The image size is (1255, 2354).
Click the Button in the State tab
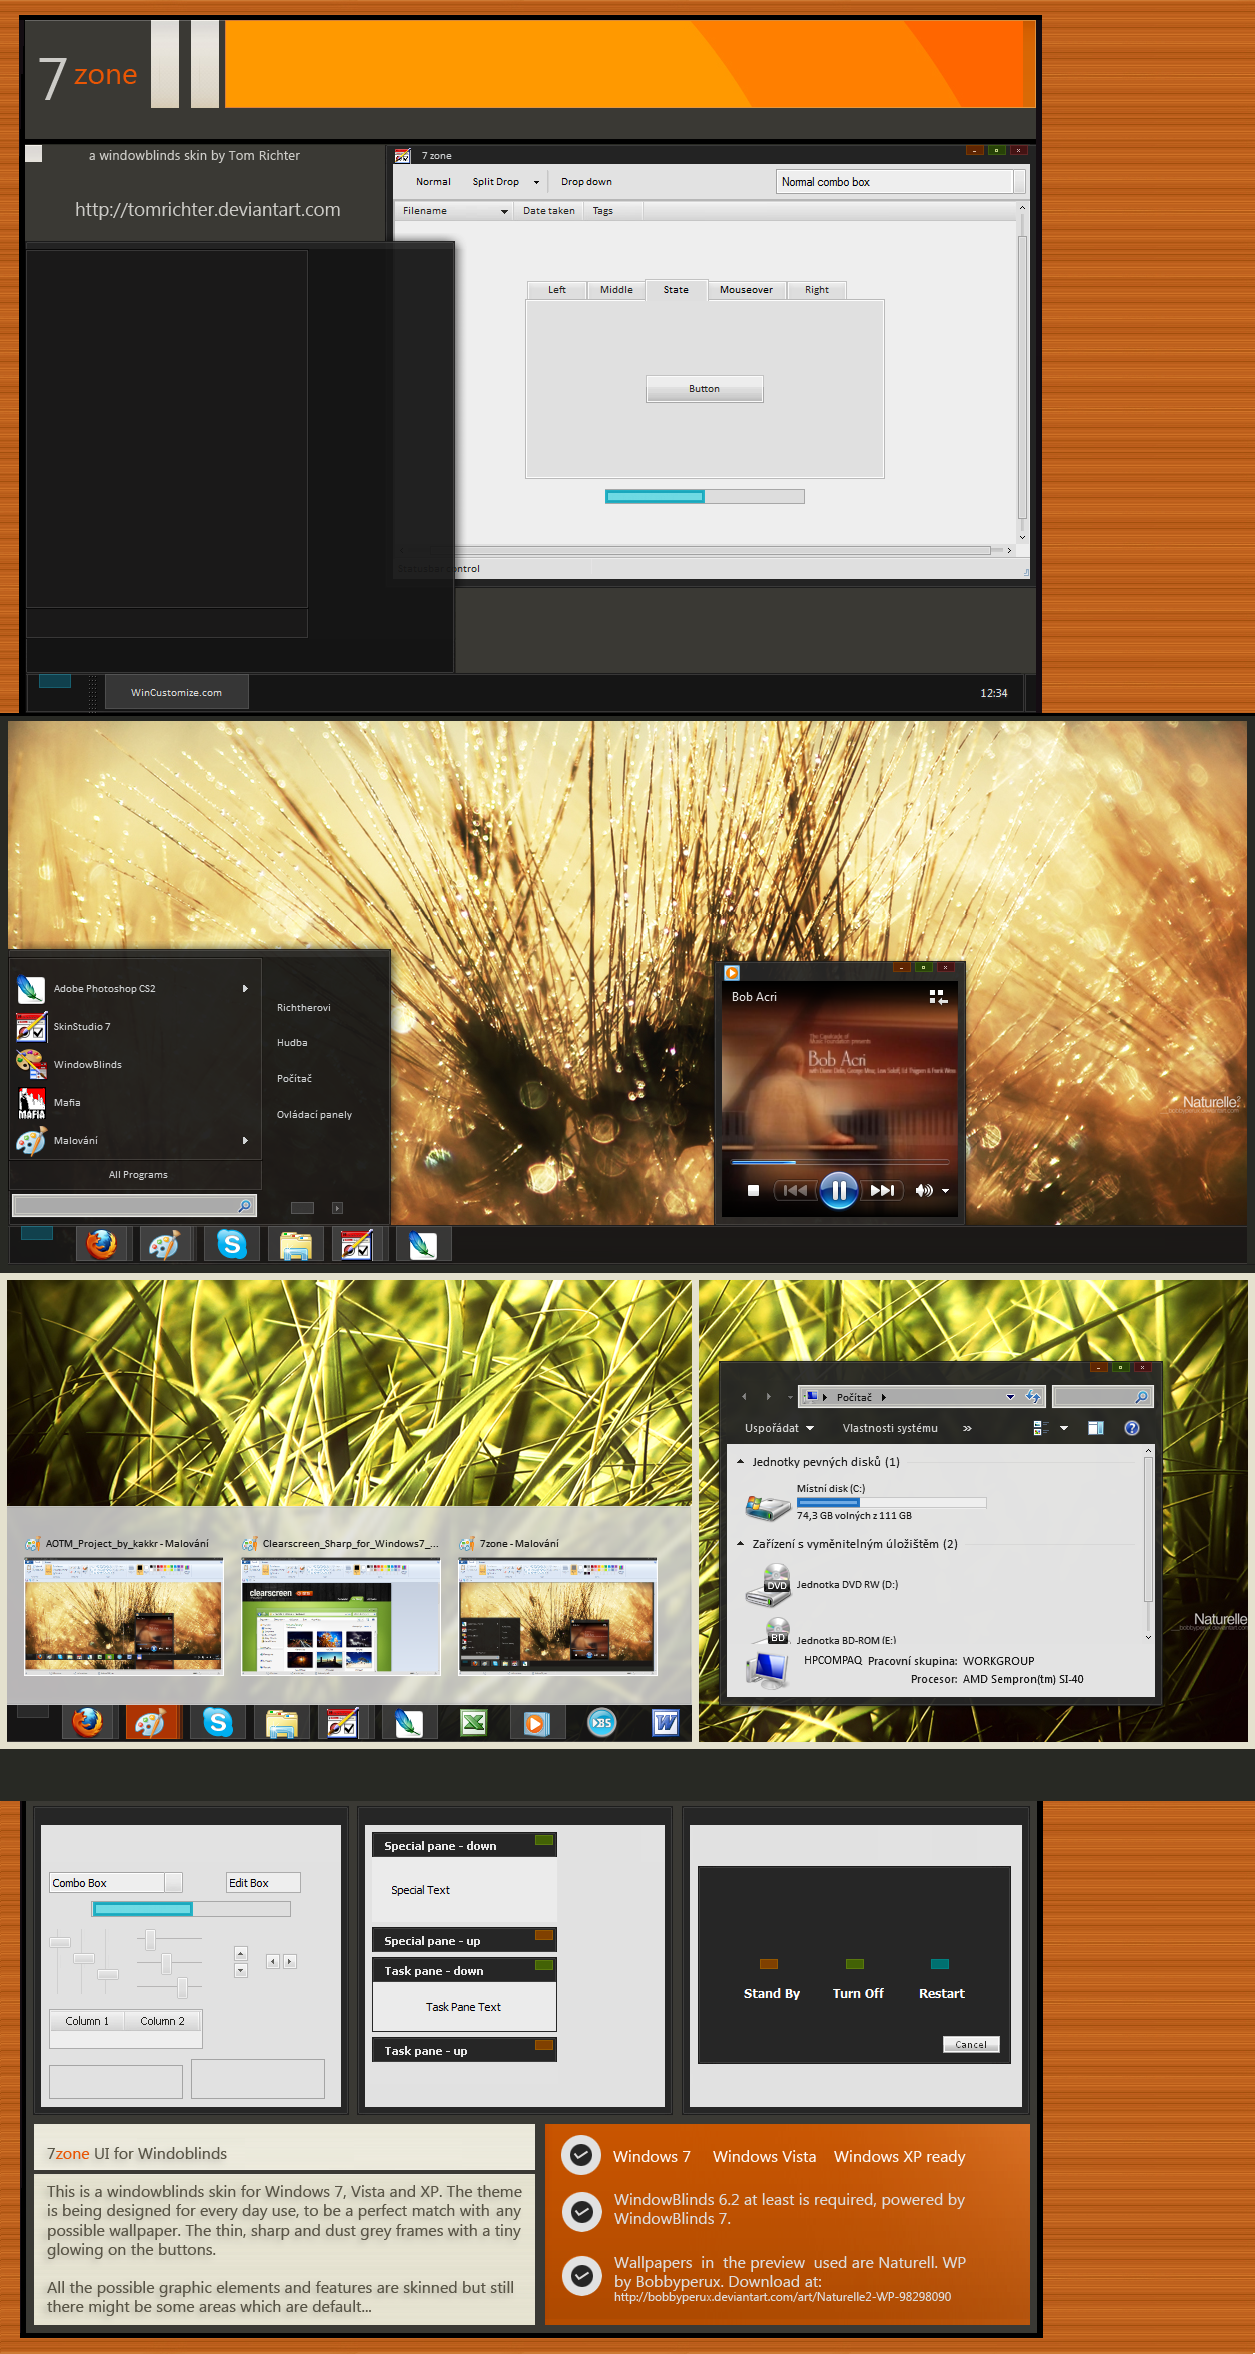point(705,389)
